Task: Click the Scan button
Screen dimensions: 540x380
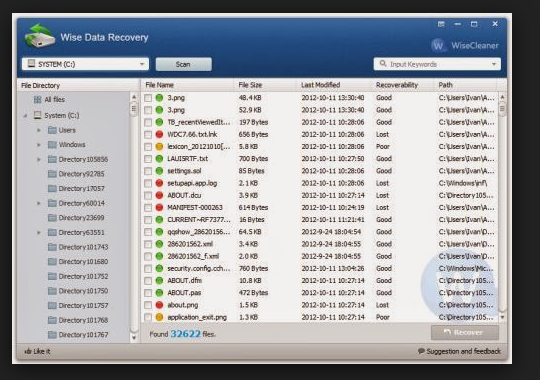Action: coord(184,64)
